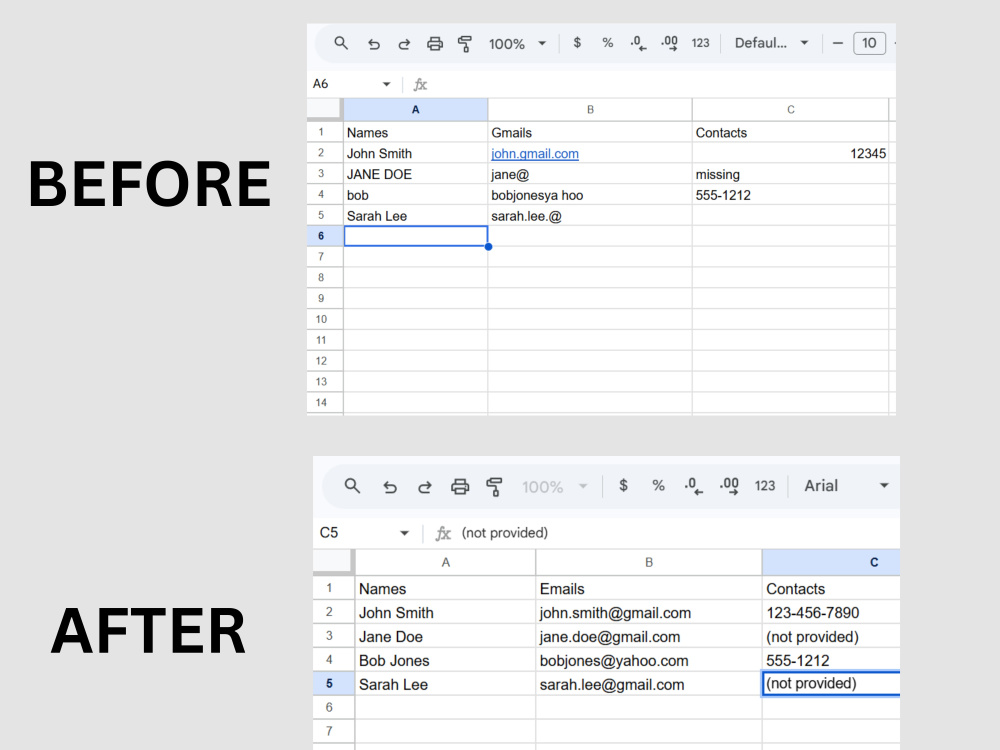
Task: Select (not provided) cell in Jane Doe row
Action: coord(831,636)
